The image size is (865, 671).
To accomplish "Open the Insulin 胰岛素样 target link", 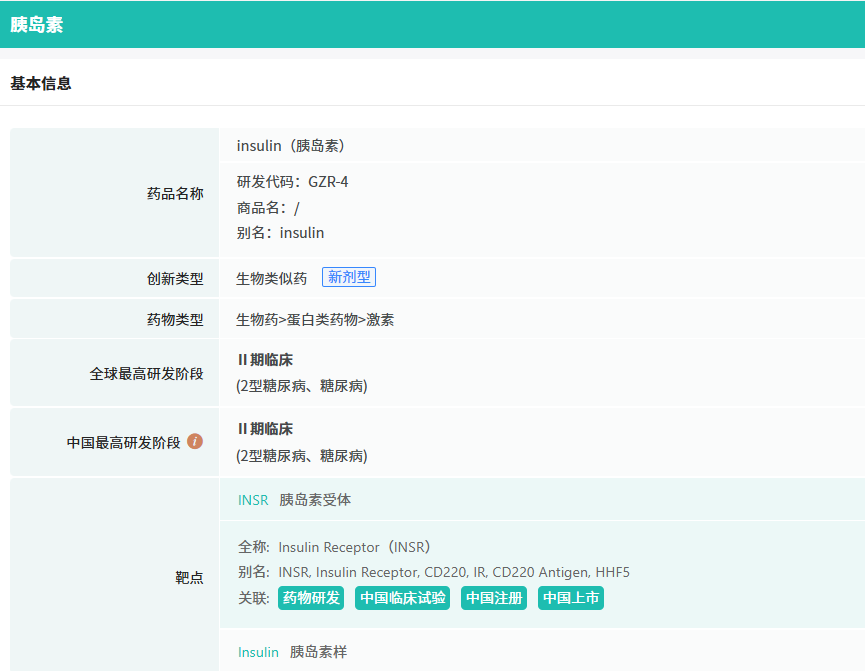I will tap(258, 652).
